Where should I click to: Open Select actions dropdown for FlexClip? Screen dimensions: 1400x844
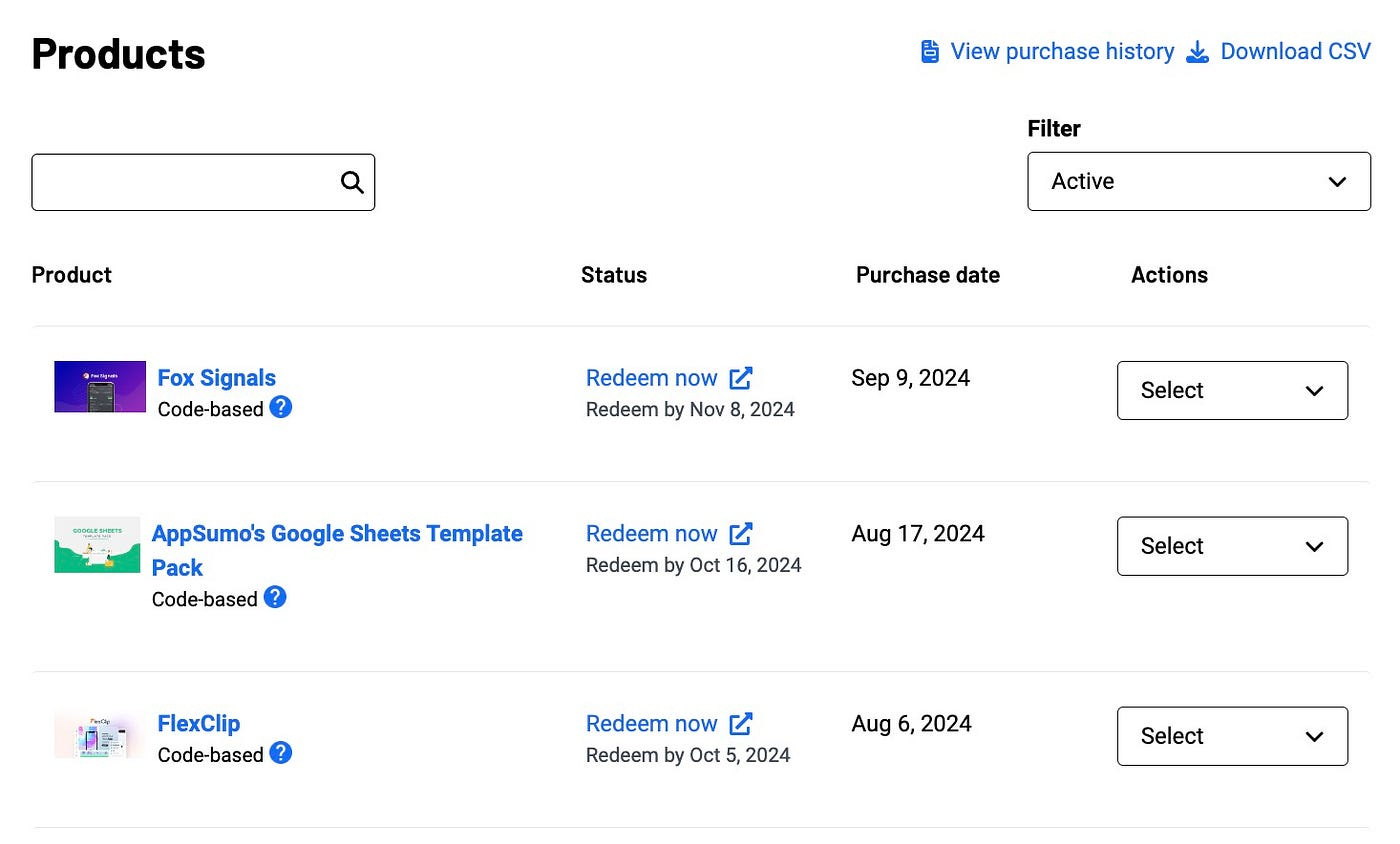coord(1232,736)
